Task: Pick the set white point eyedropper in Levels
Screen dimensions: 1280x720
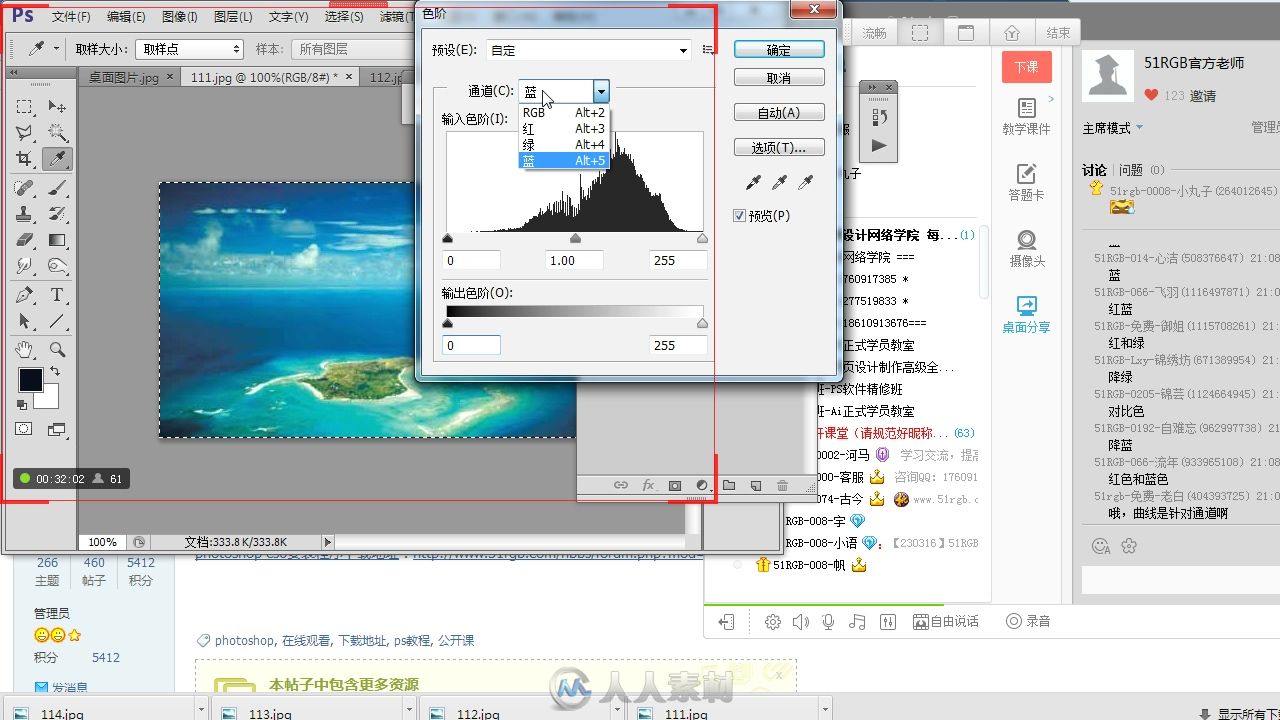Action: tap(805, 182)
